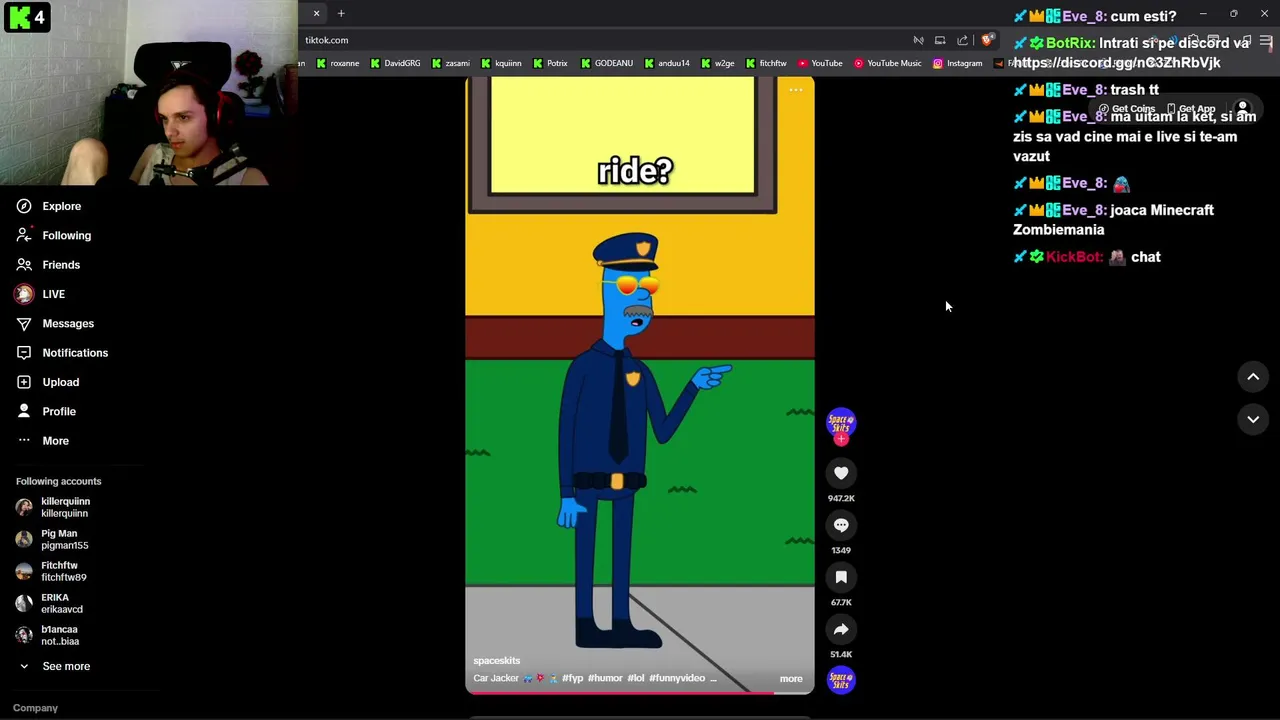Click the Explore compass icon

24,206
